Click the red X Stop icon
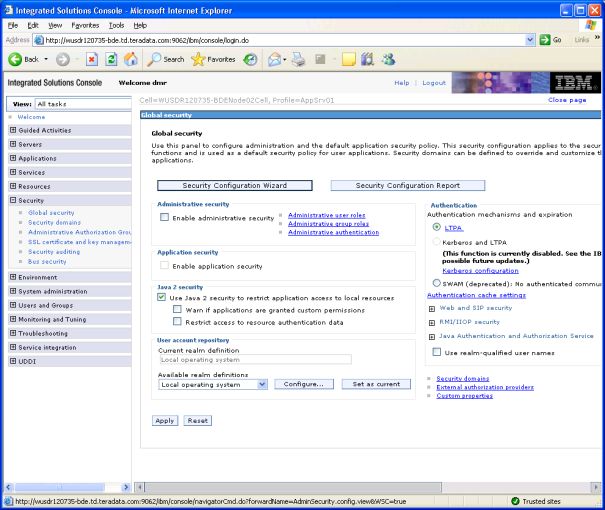Viewport: 605px width, 510px height. click(x=91, y=59)
